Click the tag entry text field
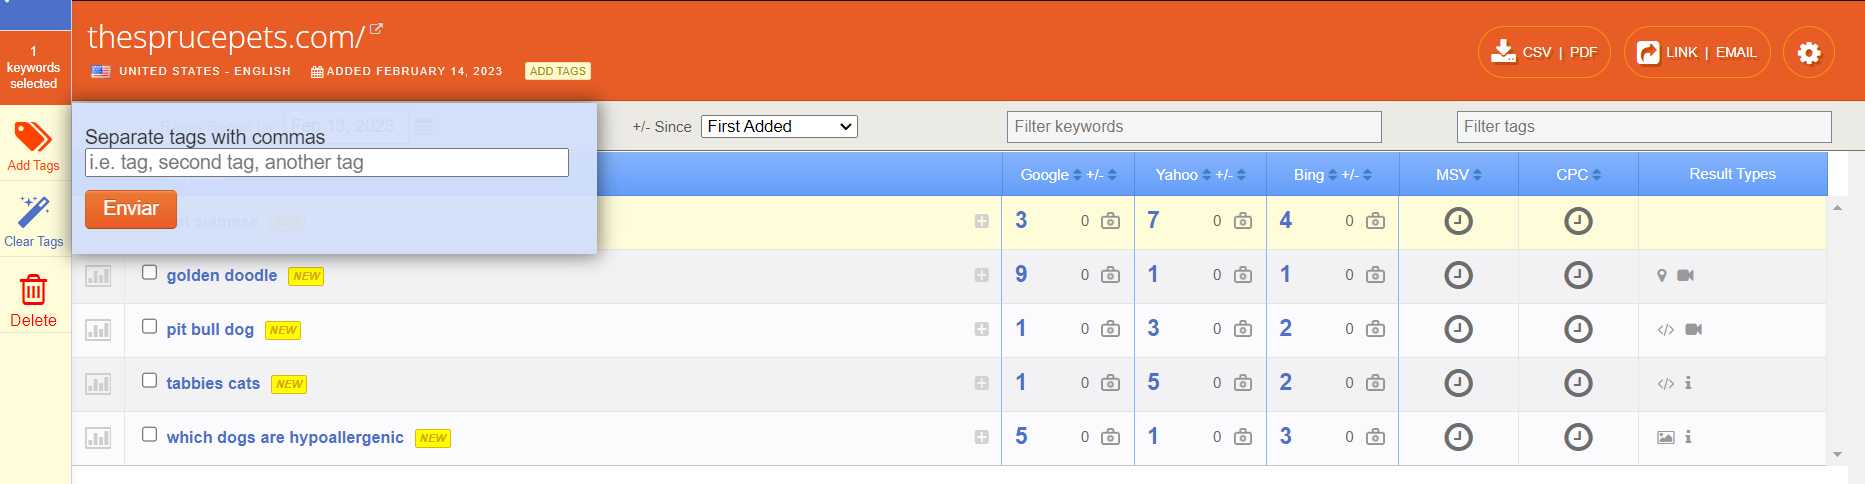This screenshot has width=1865, height=484. 327,162
